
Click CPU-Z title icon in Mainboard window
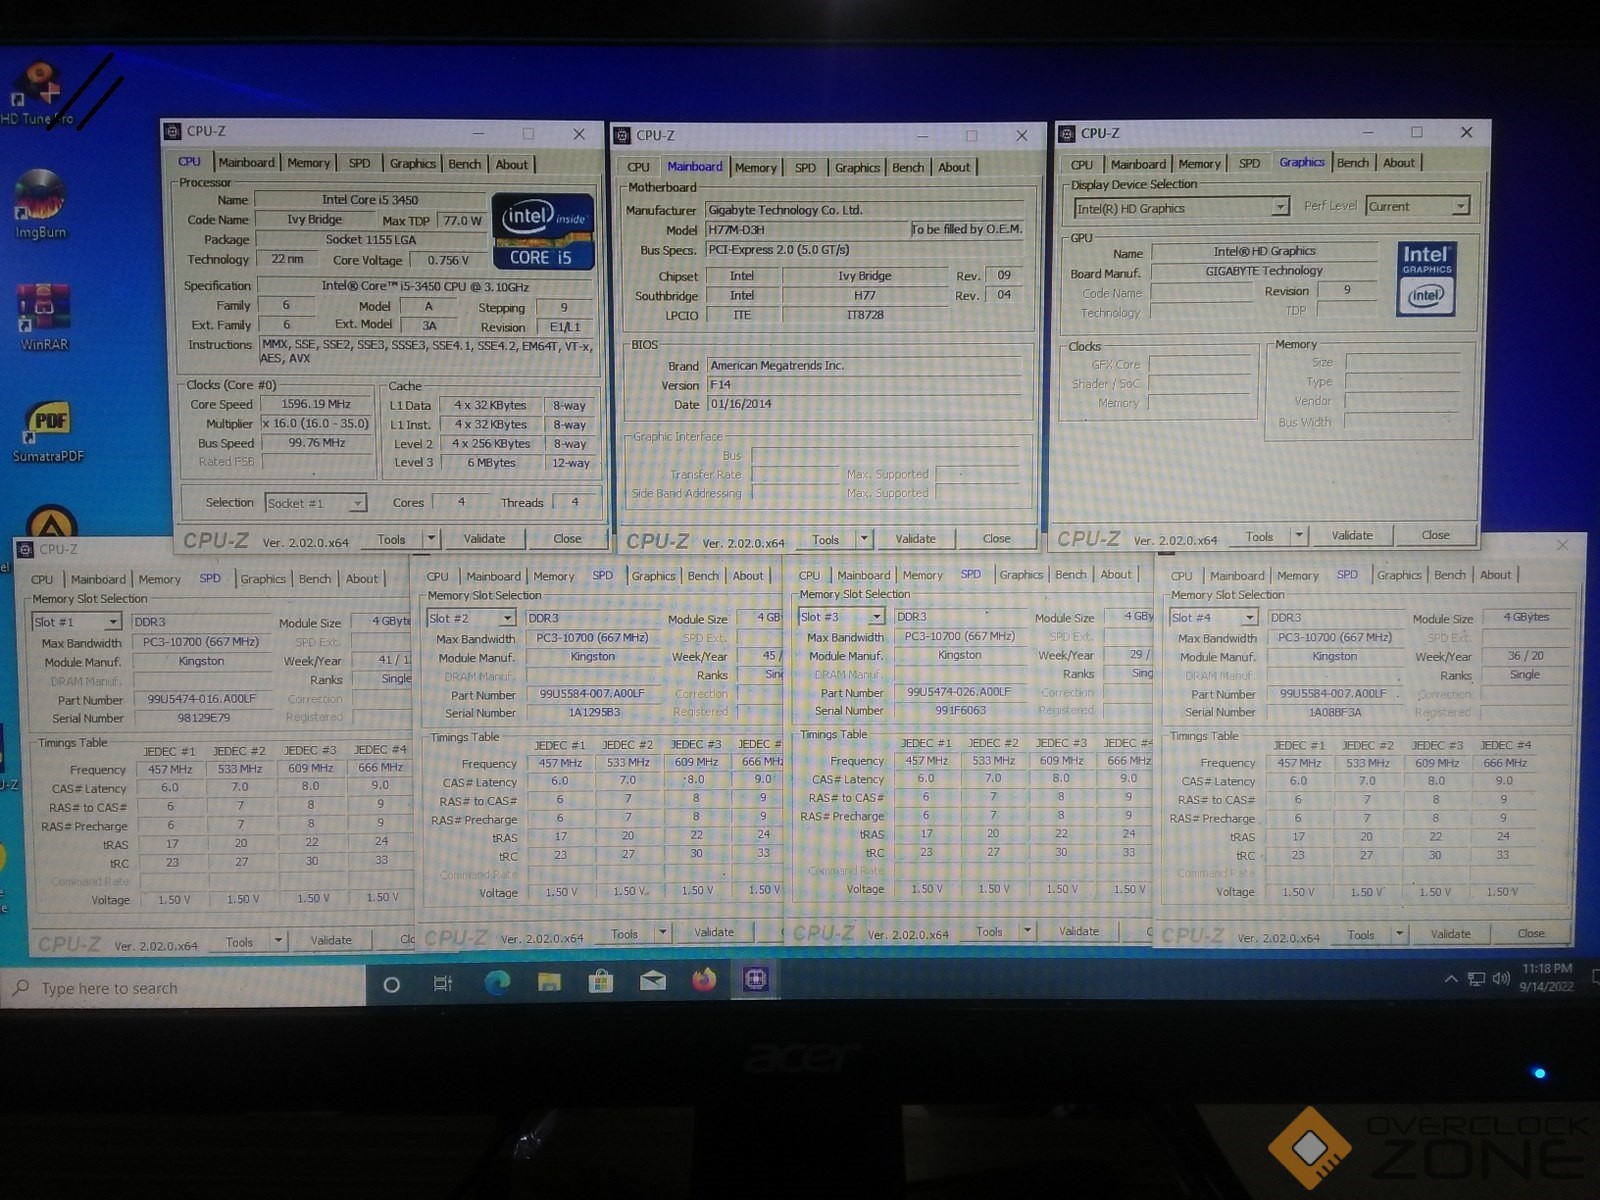(x=622, y=135)
